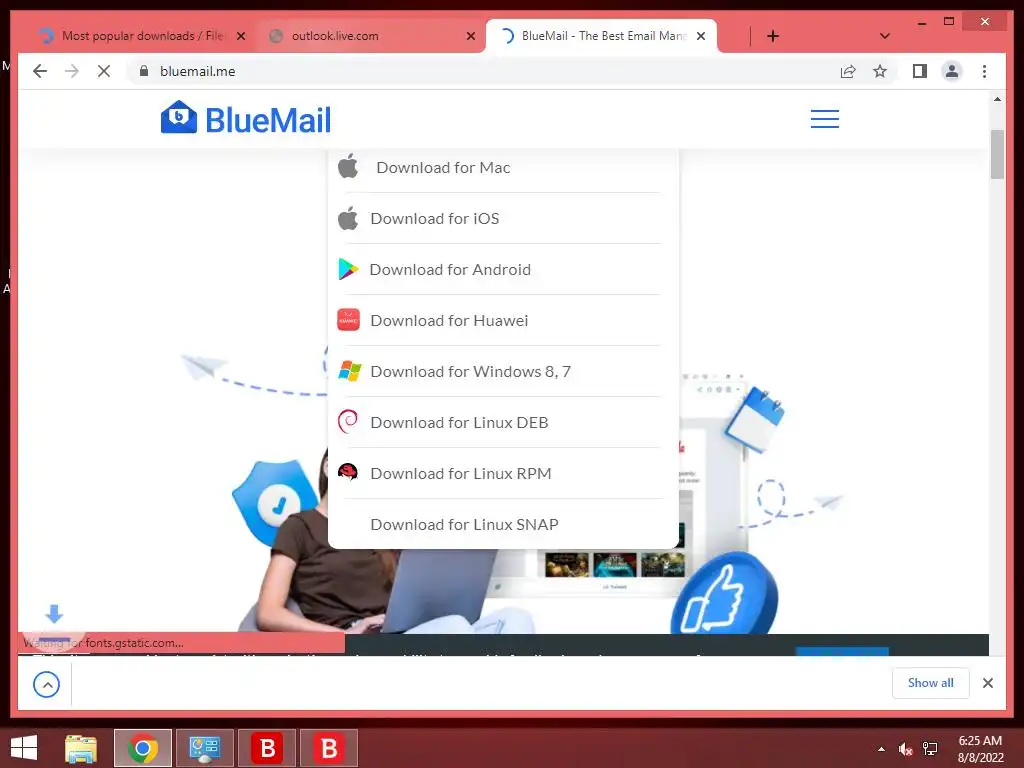Click the Debian swirl icon

tap(347, 421)
